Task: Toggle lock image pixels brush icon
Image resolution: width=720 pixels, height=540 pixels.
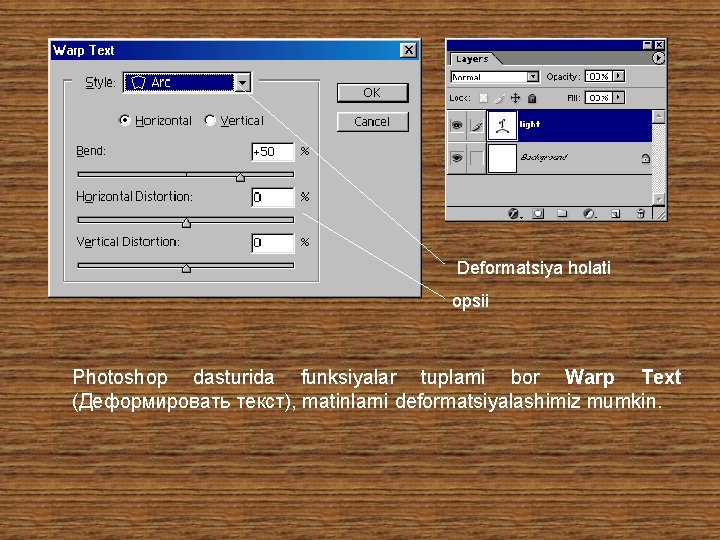Action: click(500, 98)
